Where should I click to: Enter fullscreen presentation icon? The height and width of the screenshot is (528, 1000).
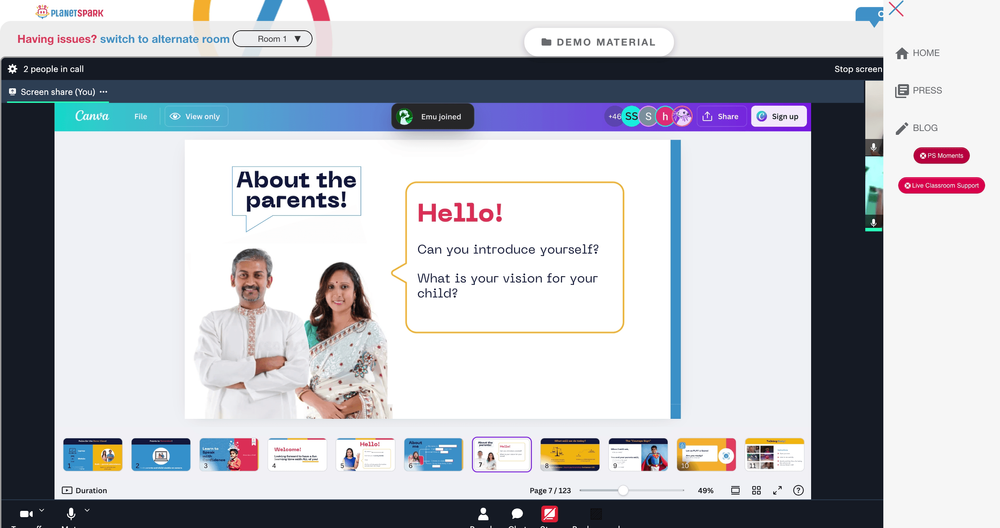777,490
